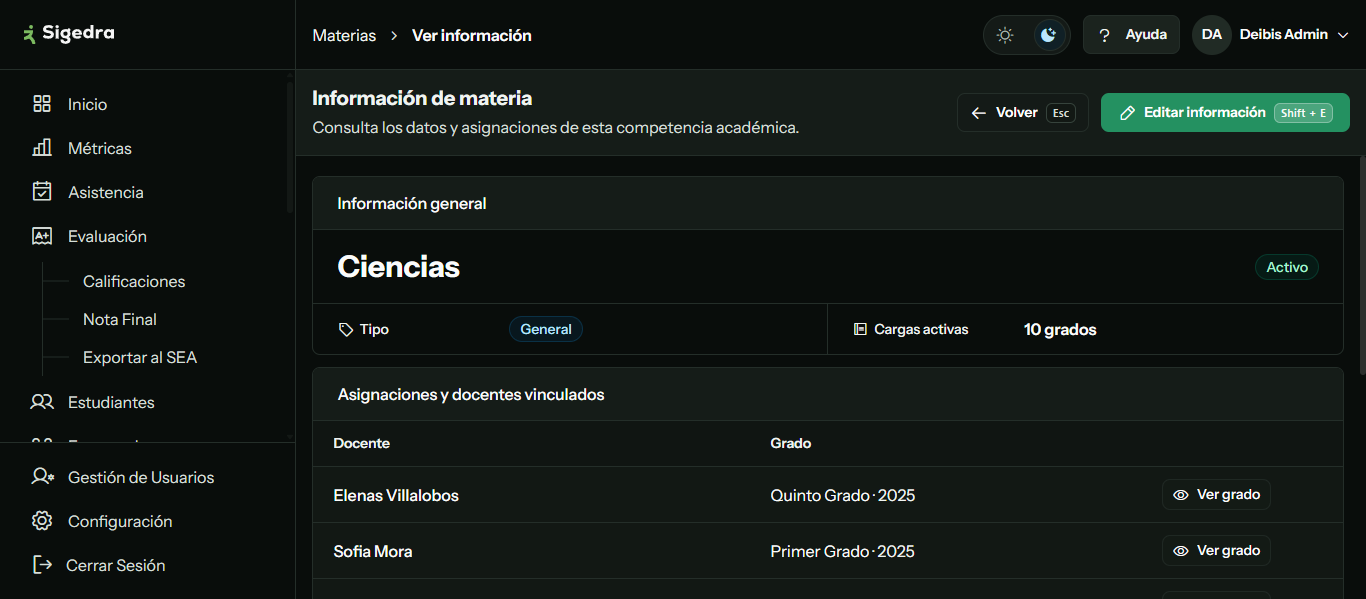Click the Materias breadcrumb link
The image size is (1366, 599).
tap(344, 35)
